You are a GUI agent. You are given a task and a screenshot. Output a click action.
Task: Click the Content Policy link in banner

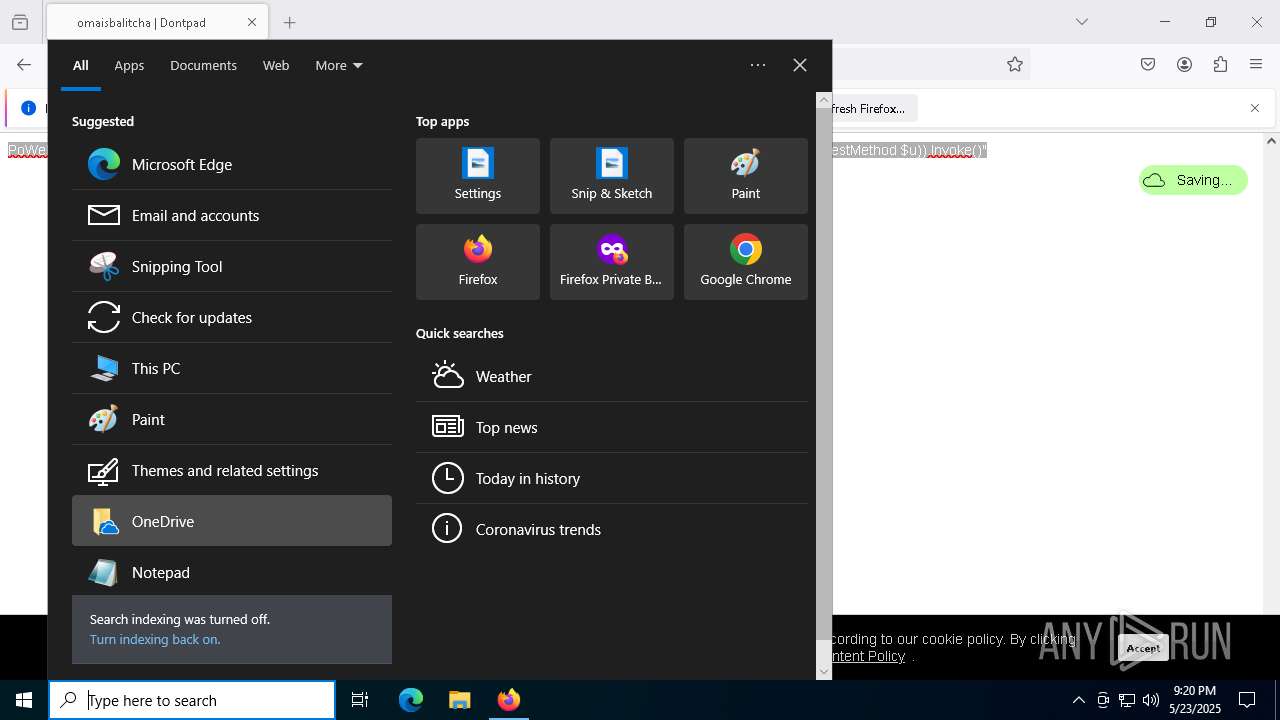(868, 656)
